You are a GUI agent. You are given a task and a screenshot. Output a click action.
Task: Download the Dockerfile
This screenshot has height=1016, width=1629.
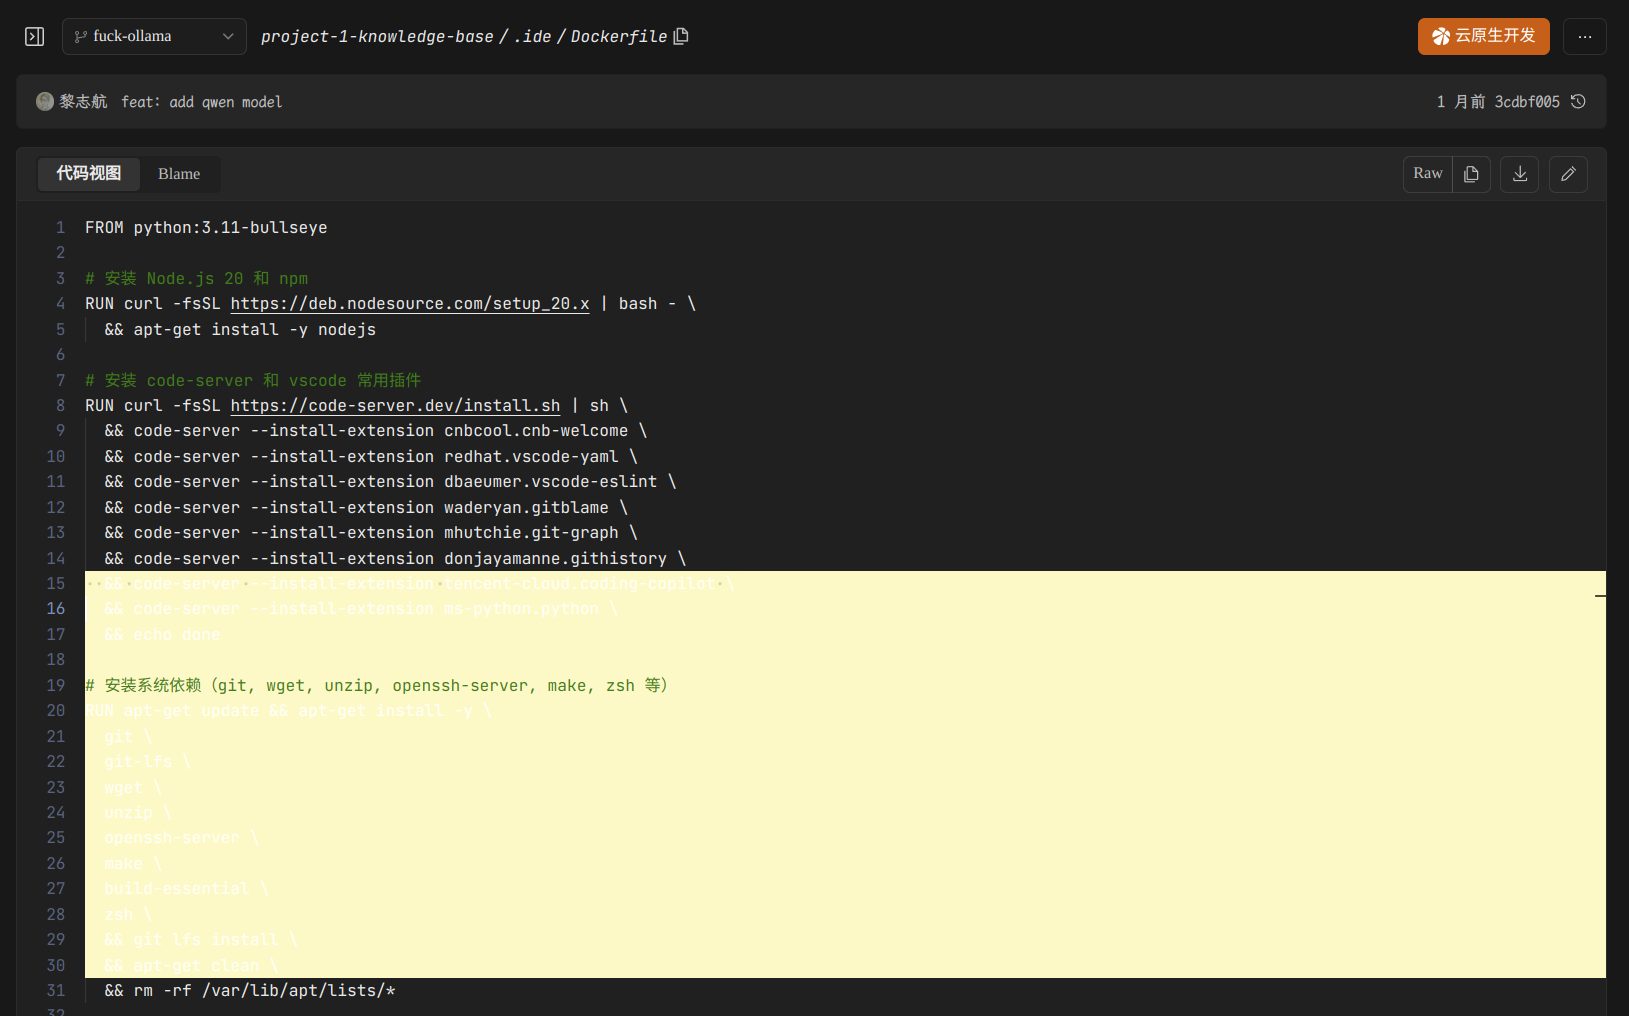coord(1519,174)
